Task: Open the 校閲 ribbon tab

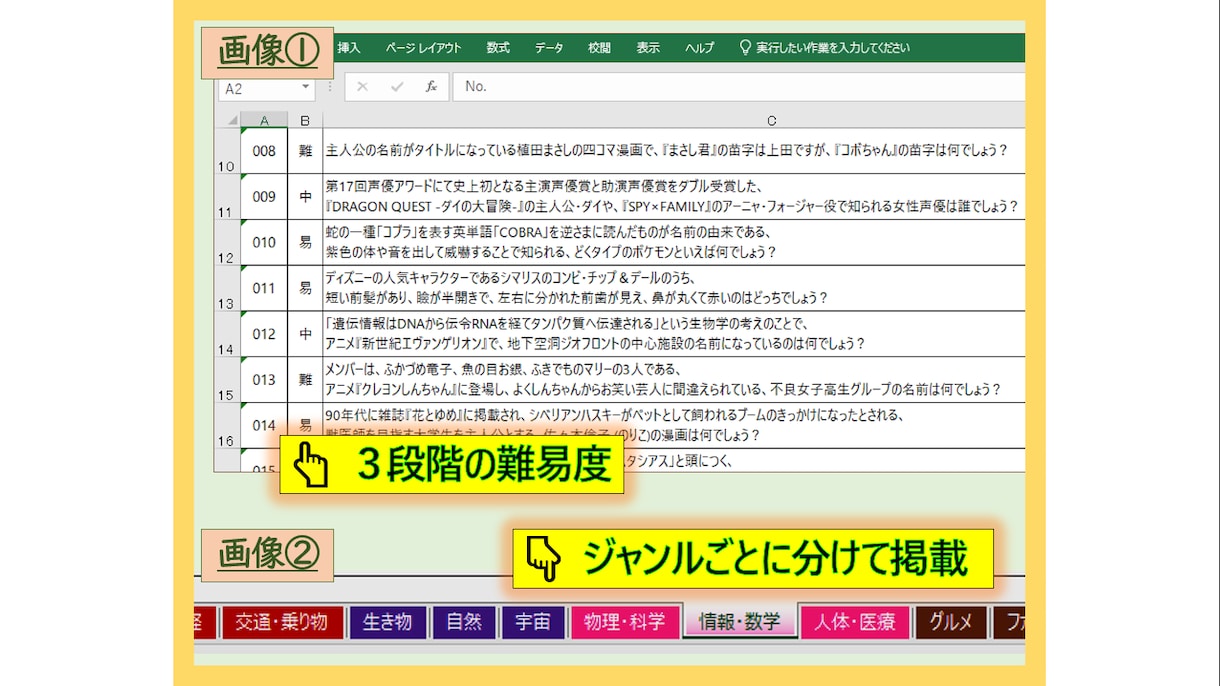Action: 599,48
